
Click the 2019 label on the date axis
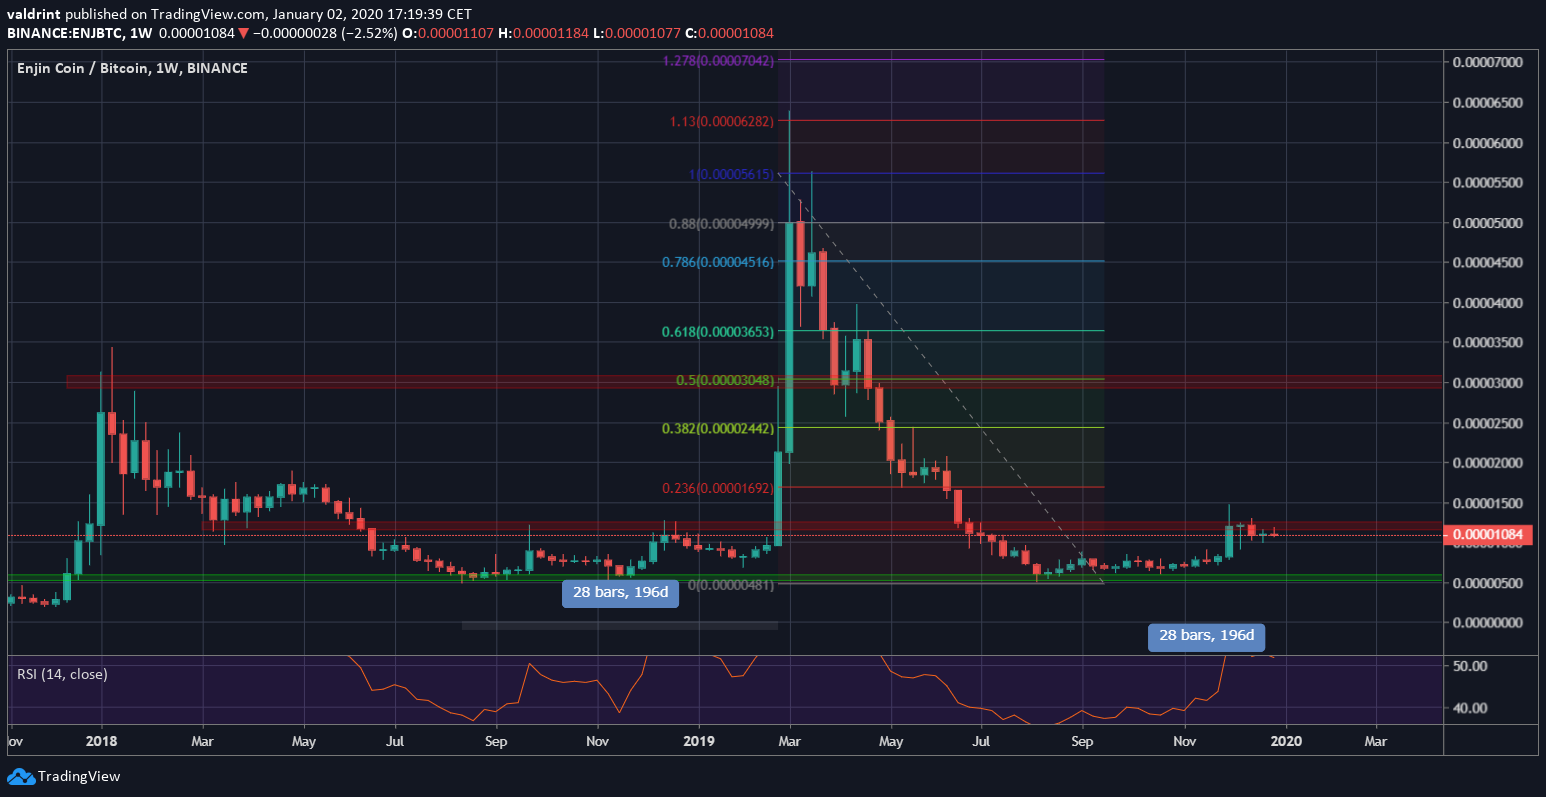pyautogui.click(x=698, y=741)
